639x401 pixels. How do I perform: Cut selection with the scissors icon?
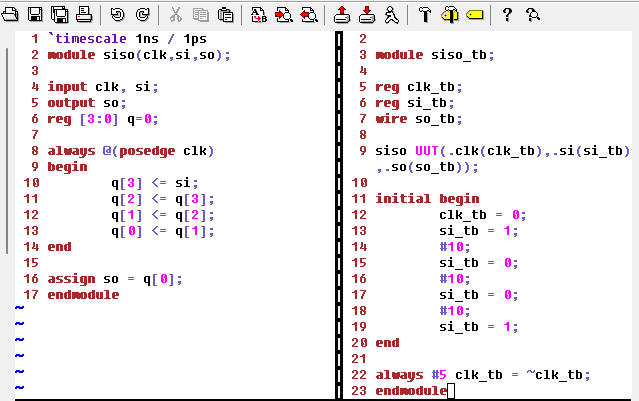[x=175, y=14]
